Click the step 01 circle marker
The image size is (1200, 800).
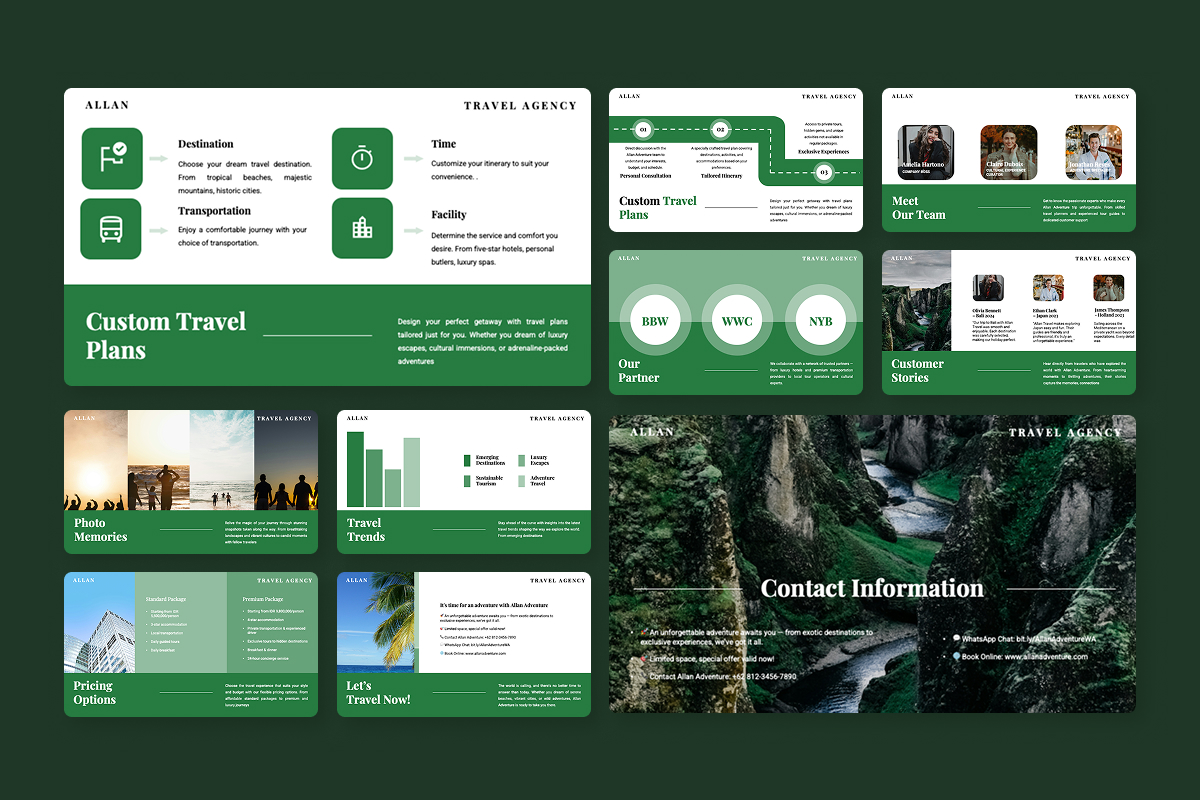643,130
